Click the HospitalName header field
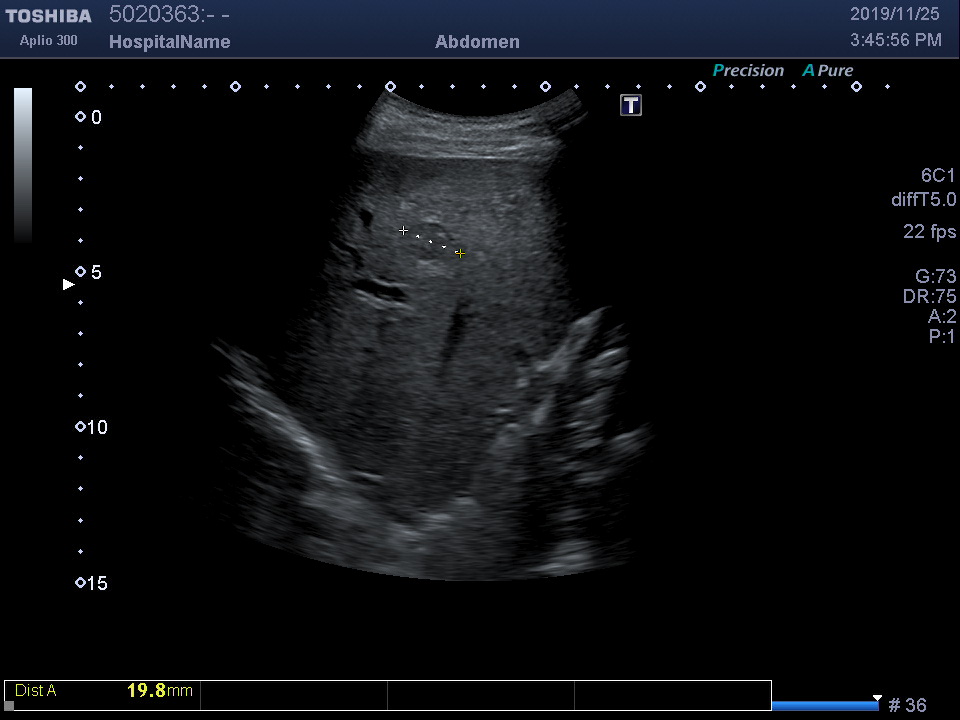This screenshot has width=960, height=720. coord(169,42)
